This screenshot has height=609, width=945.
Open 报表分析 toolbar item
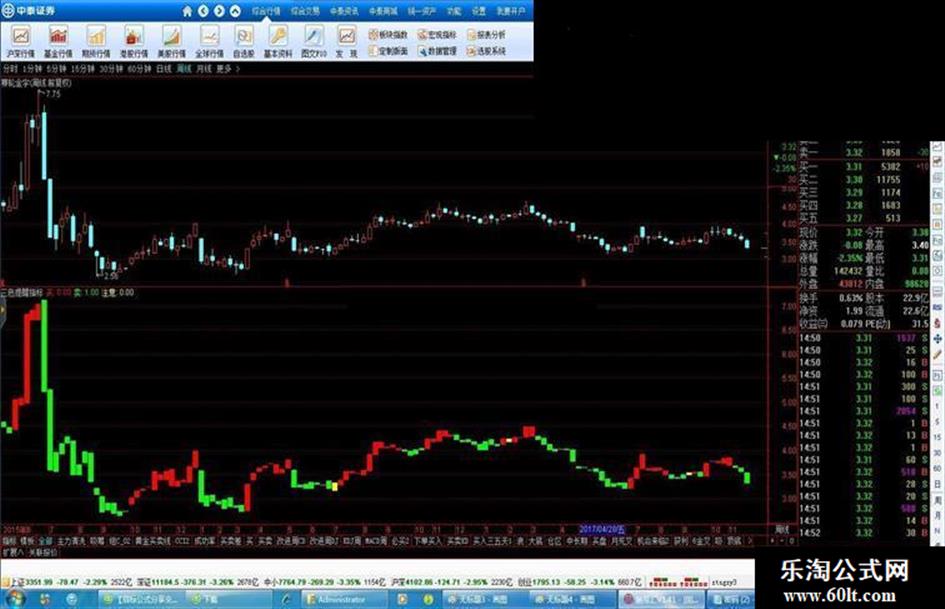(x=486, y=35)
